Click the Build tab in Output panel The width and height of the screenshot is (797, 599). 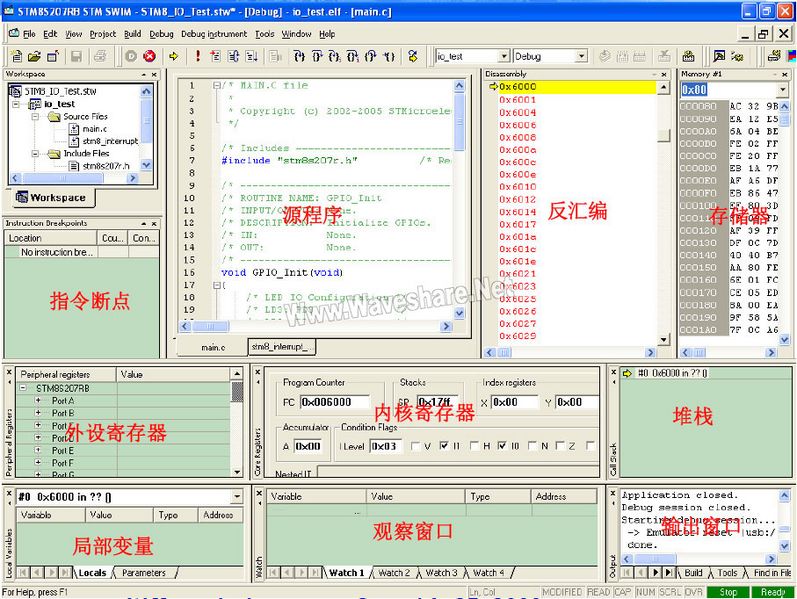pyautogui.click(x=693, y=573)
